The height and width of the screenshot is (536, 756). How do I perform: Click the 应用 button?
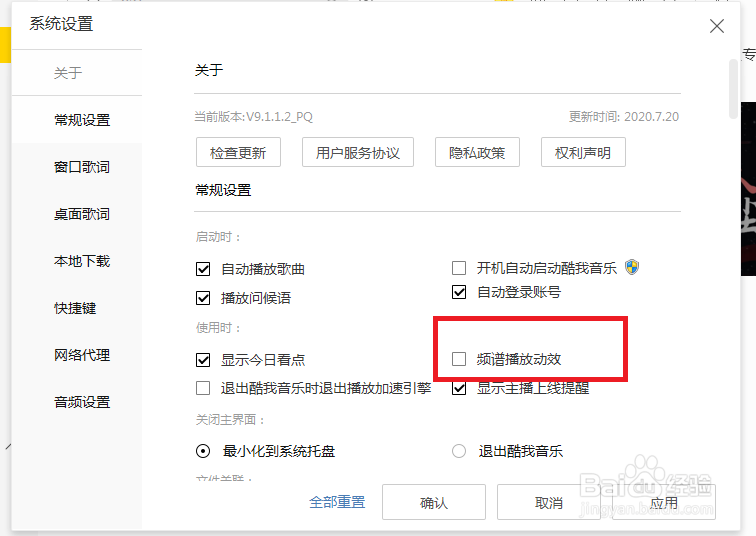tap(664, 502)
